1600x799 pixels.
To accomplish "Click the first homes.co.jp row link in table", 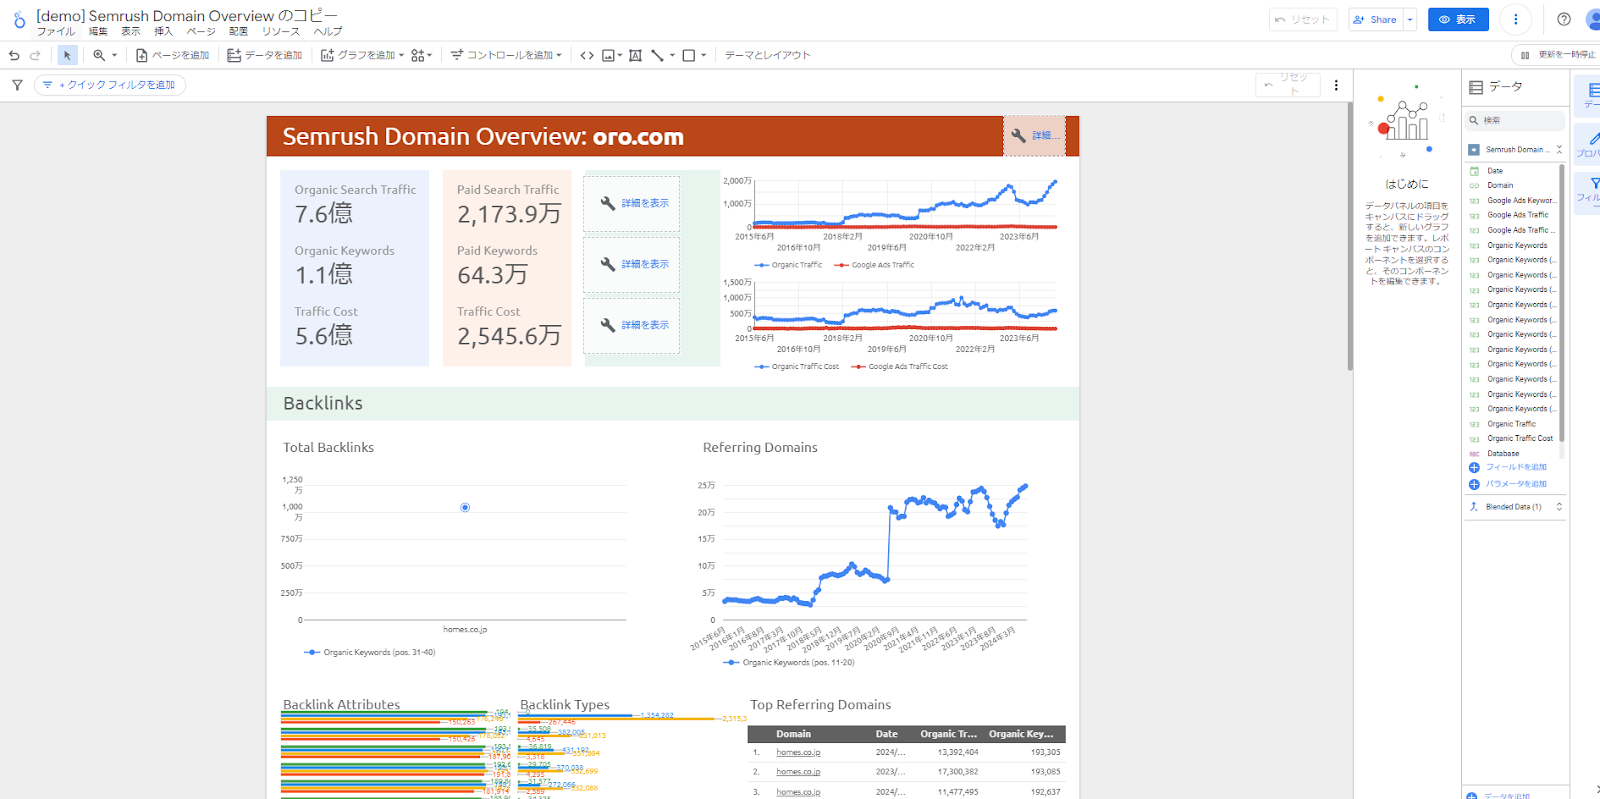I will [798, 752].
